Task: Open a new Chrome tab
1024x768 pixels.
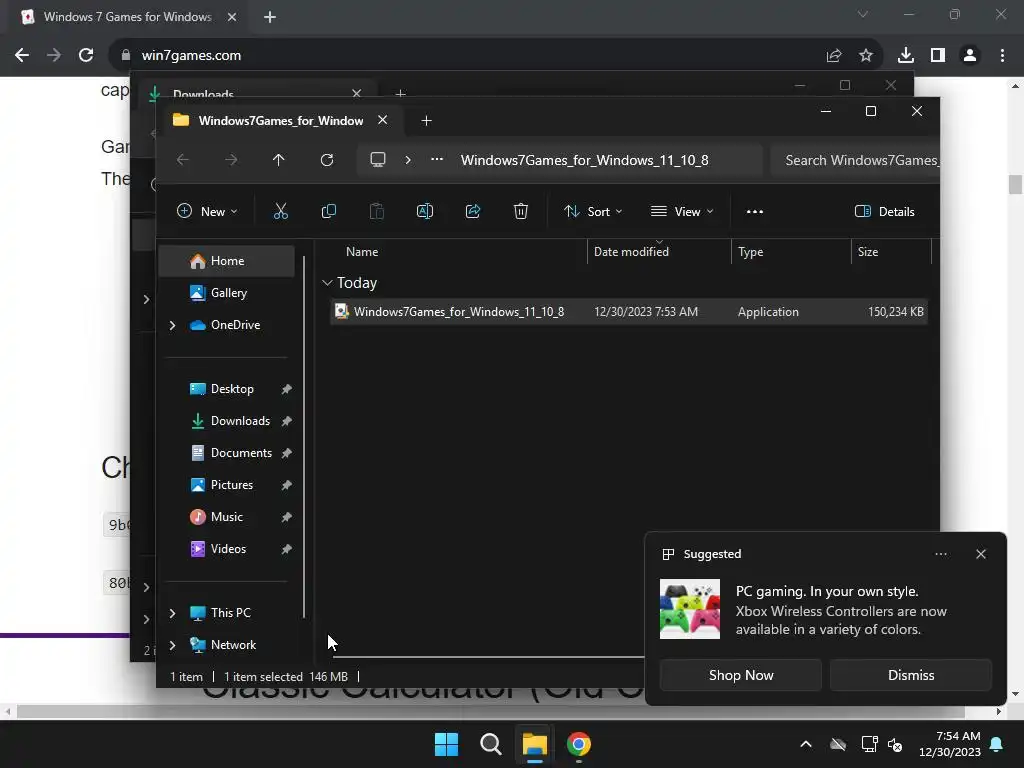Action: point(270,17)
